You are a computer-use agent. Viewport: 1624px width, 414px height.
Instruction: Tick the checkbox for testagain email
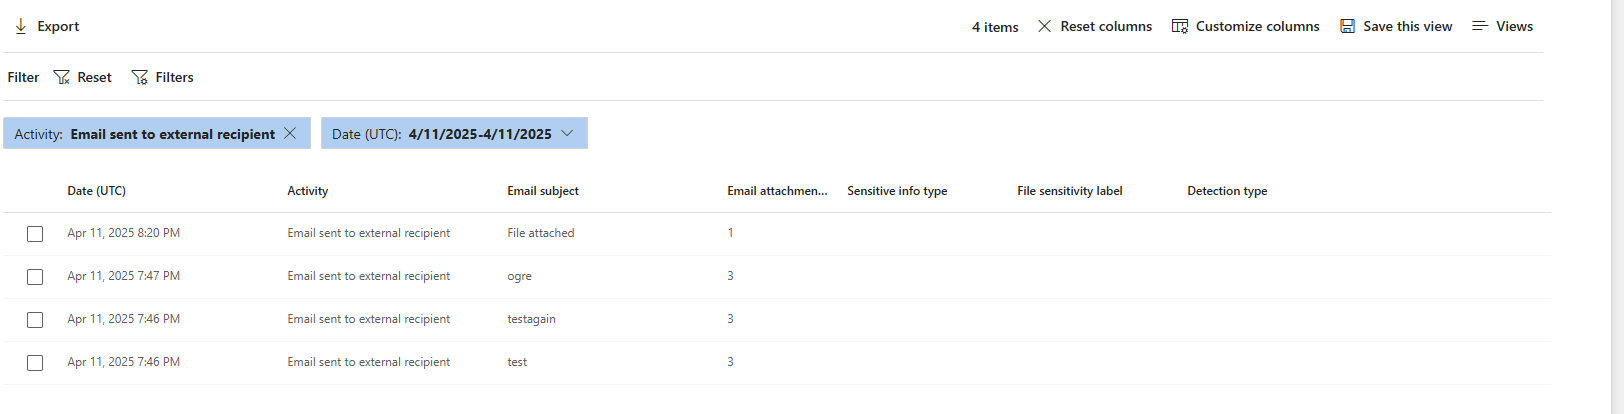35,320
